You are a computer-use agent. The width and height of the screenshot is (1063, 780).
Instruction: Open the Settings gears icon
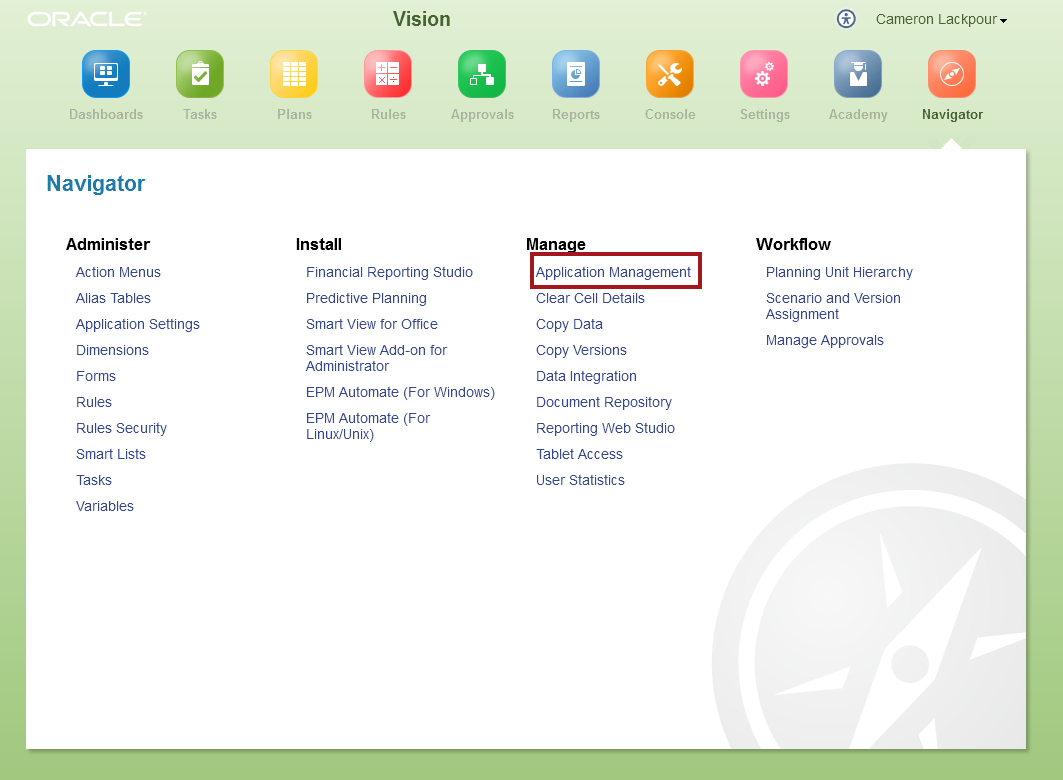point(764,74)
